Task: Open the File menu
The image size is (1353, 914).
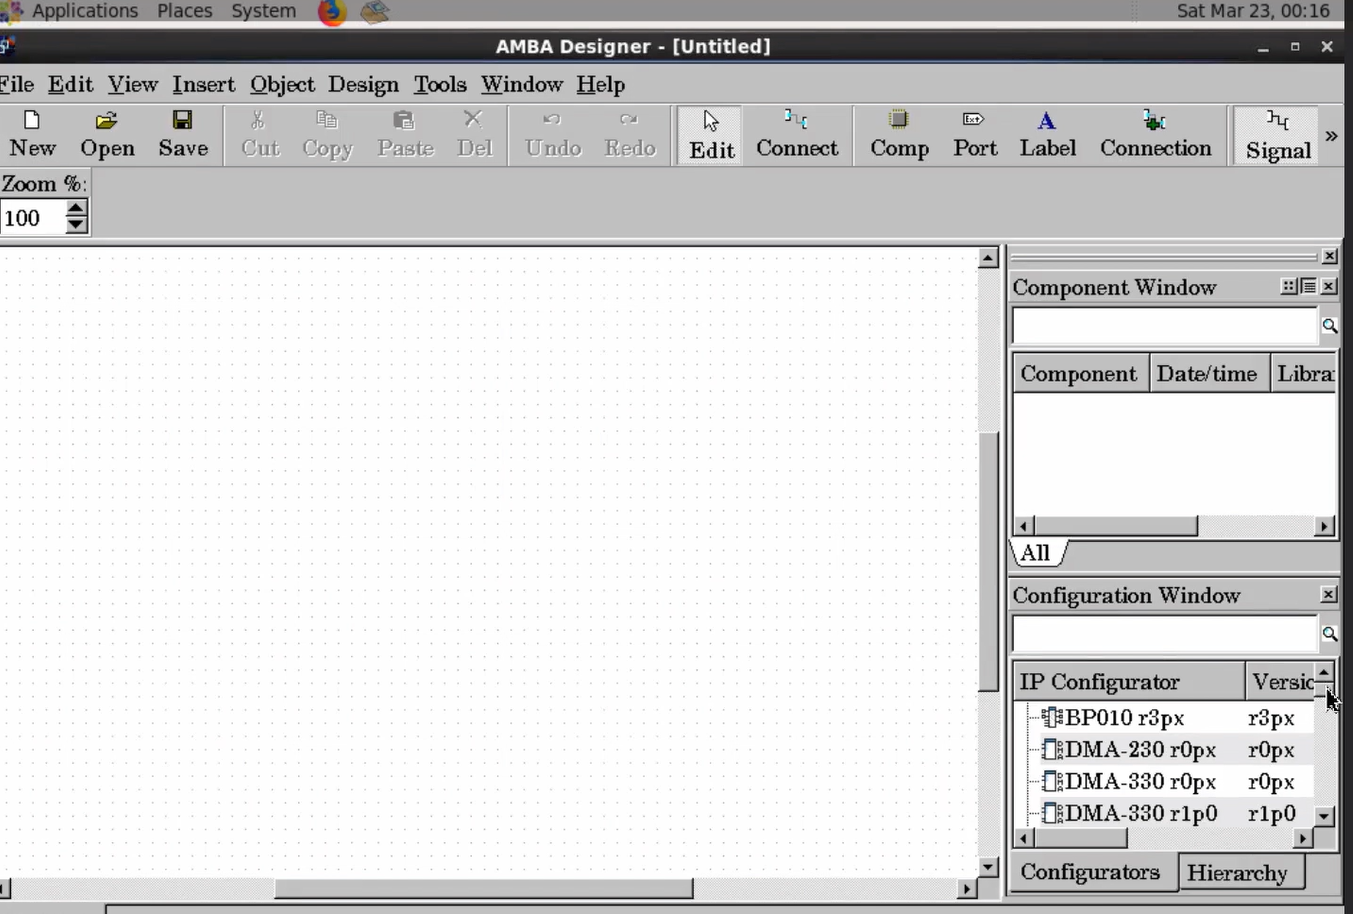Action: pyautogui.click(x=17, y=84)
